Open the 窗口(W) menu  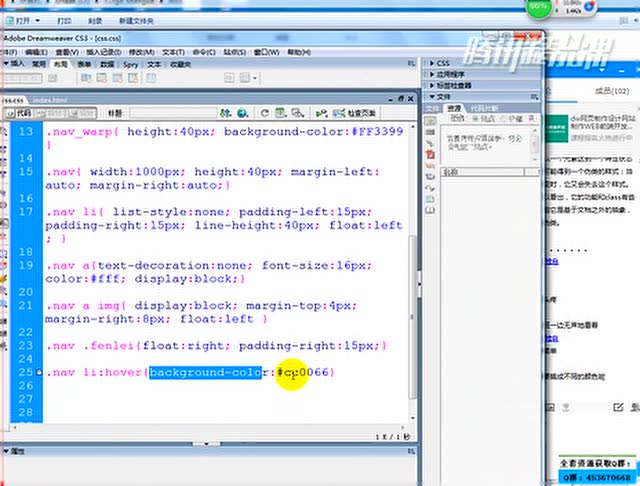tap(267, 52)
